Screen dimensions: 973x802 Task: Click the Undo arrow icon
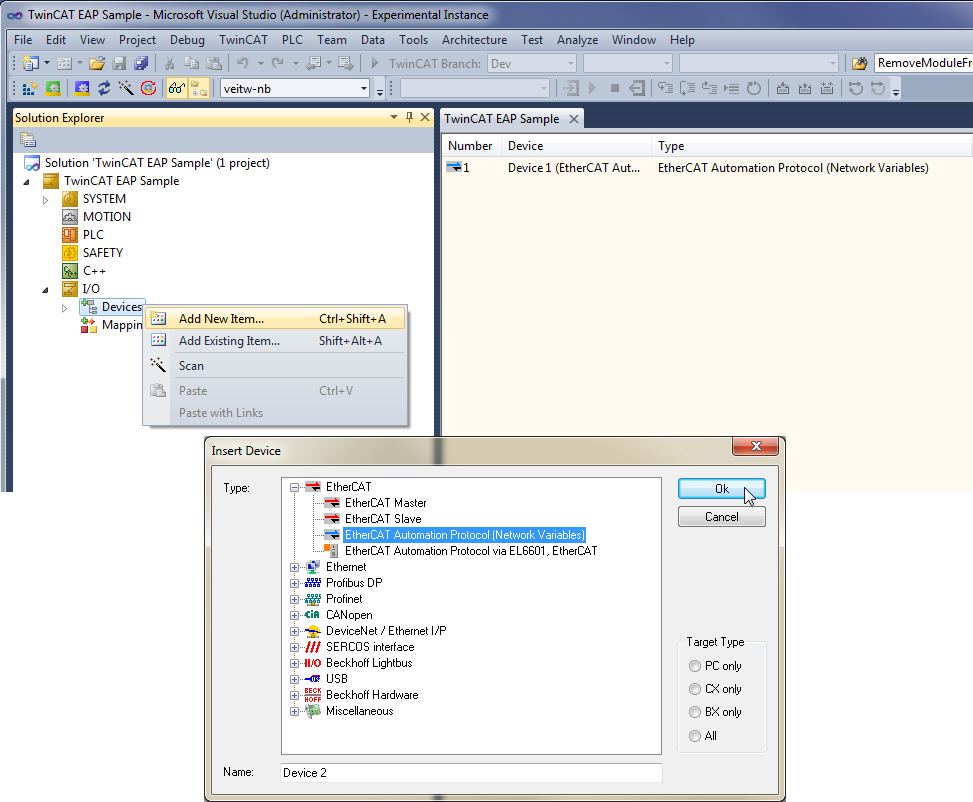point(243,63)
